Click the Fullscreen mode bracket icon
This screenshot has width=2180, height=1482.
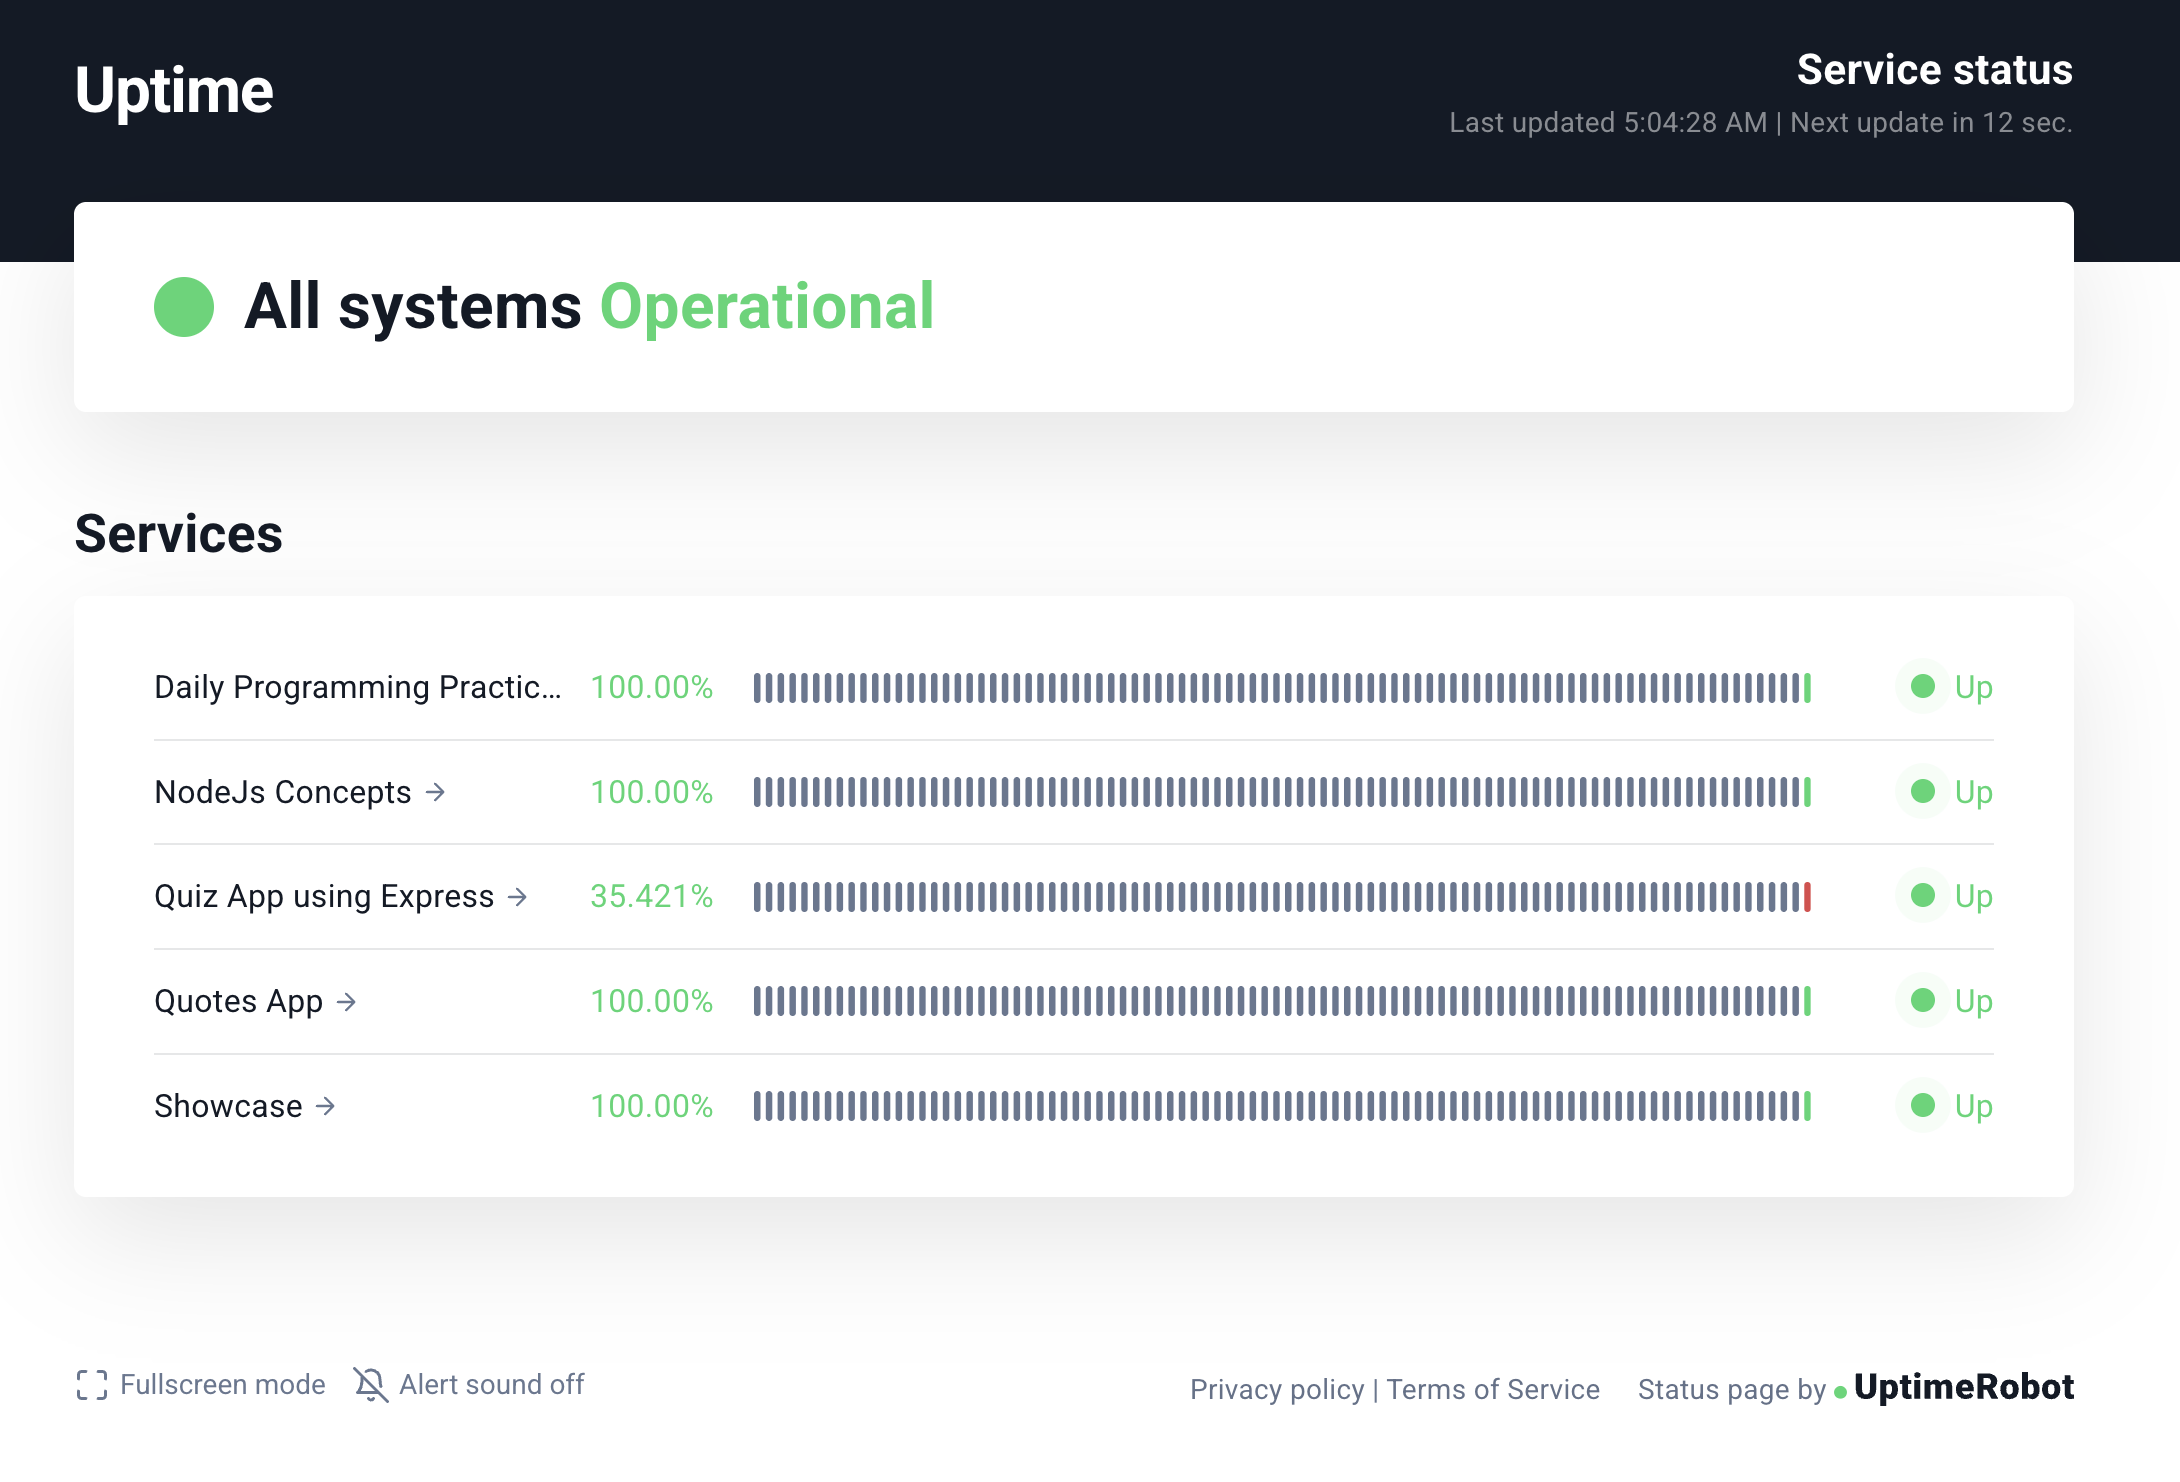pos(92,1385)
